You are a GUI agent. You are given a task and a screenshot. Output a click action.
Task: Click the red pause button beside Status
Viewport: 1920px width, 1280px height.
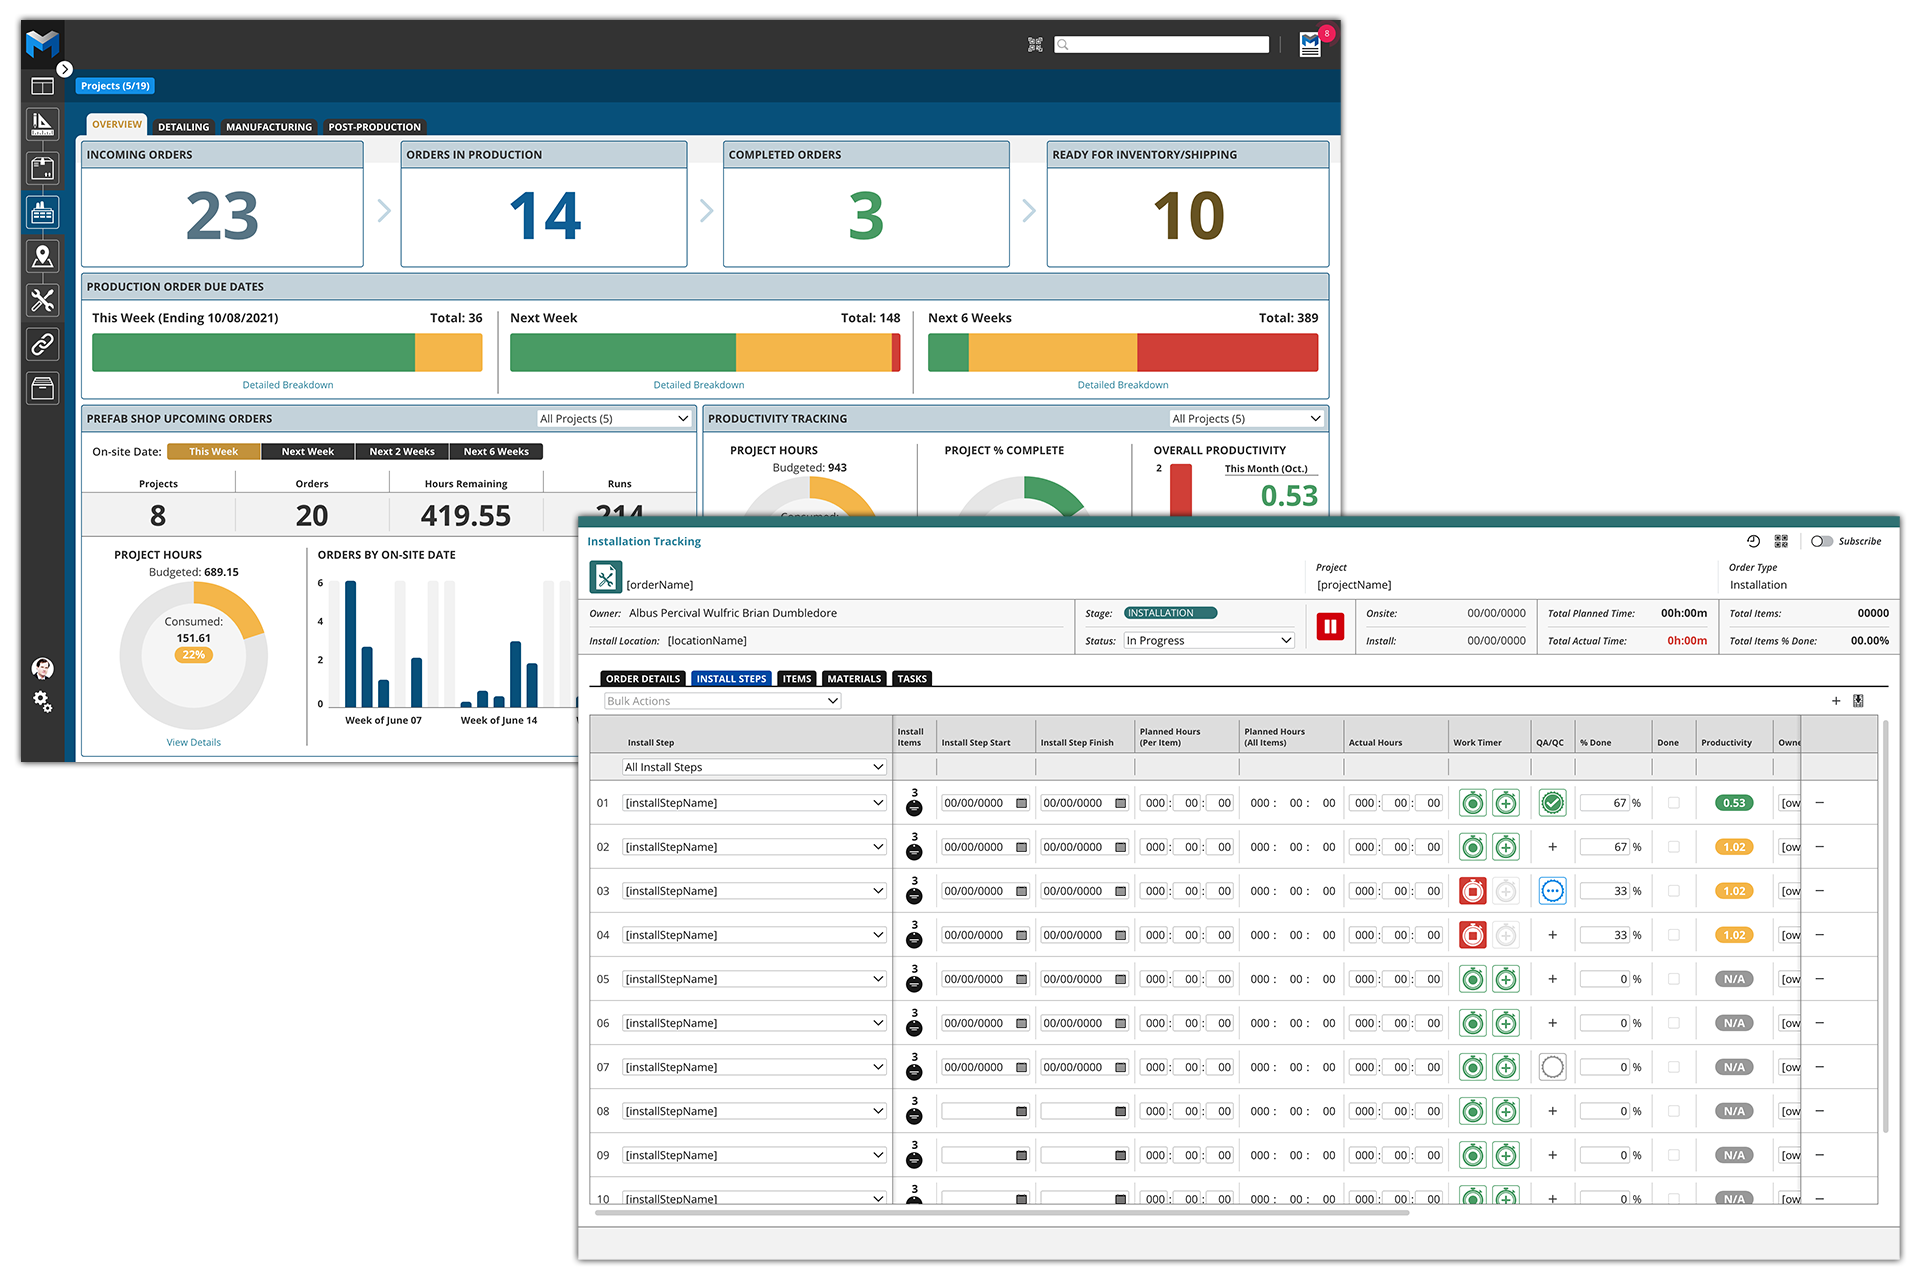click(x=1330, y=627)
